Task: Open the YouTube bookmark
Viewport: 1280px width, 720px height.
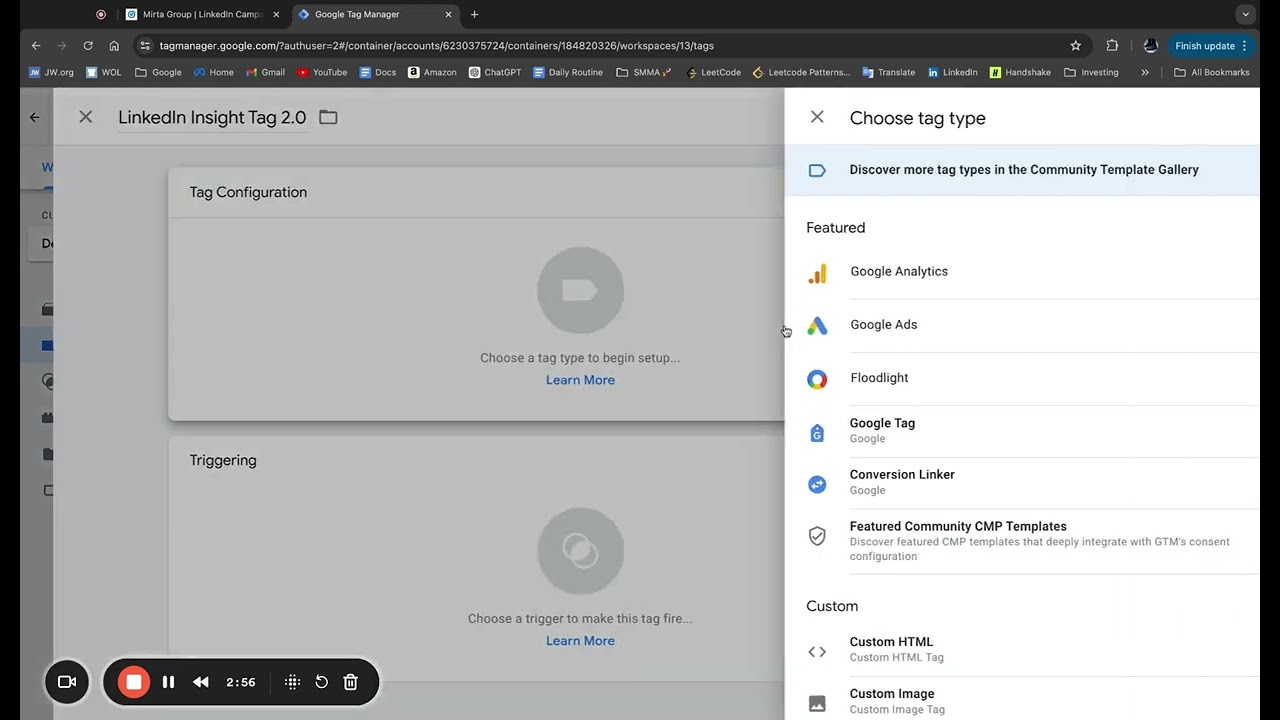Action: 322,73
